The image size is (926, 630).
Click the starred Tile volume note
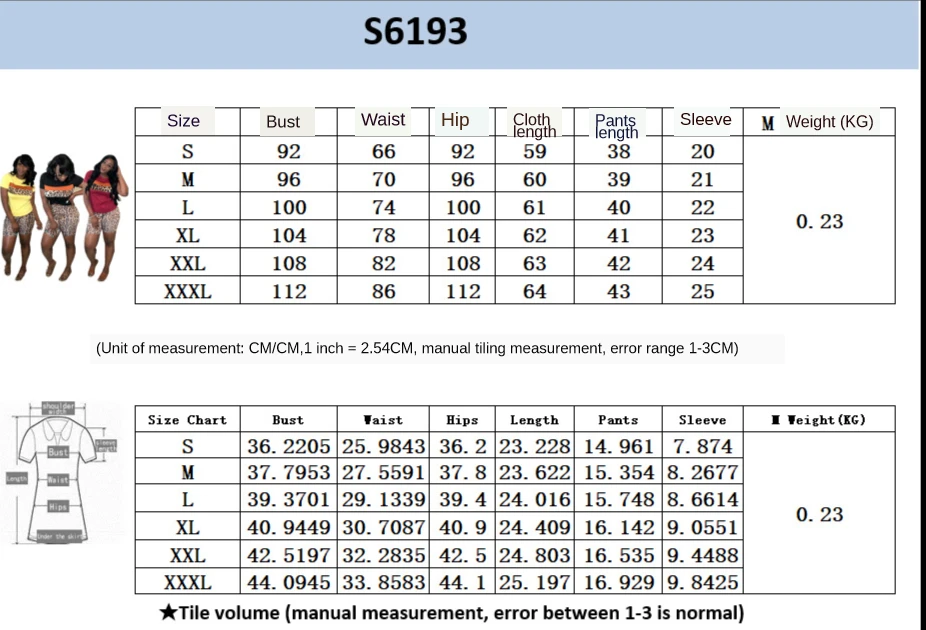pos(452,613)
